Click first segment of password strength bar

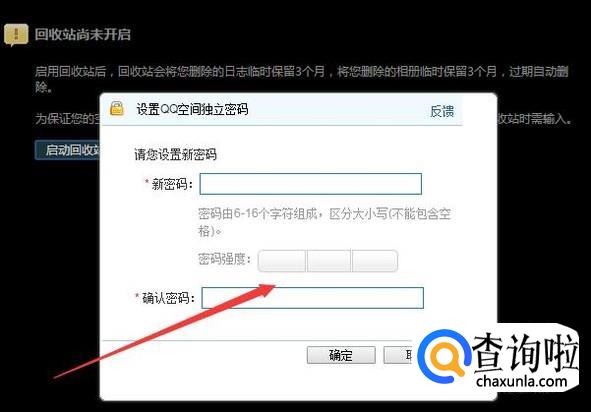point(282,260)
